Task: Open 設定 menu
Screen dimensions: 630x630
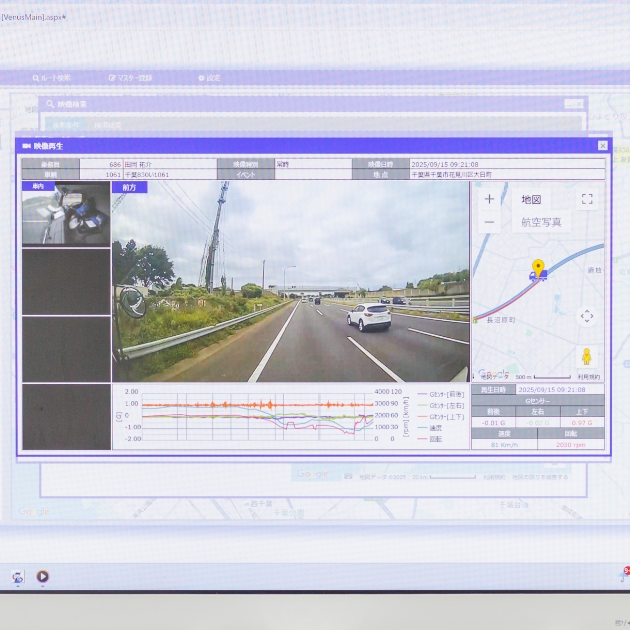Action: tap(209, 78)
